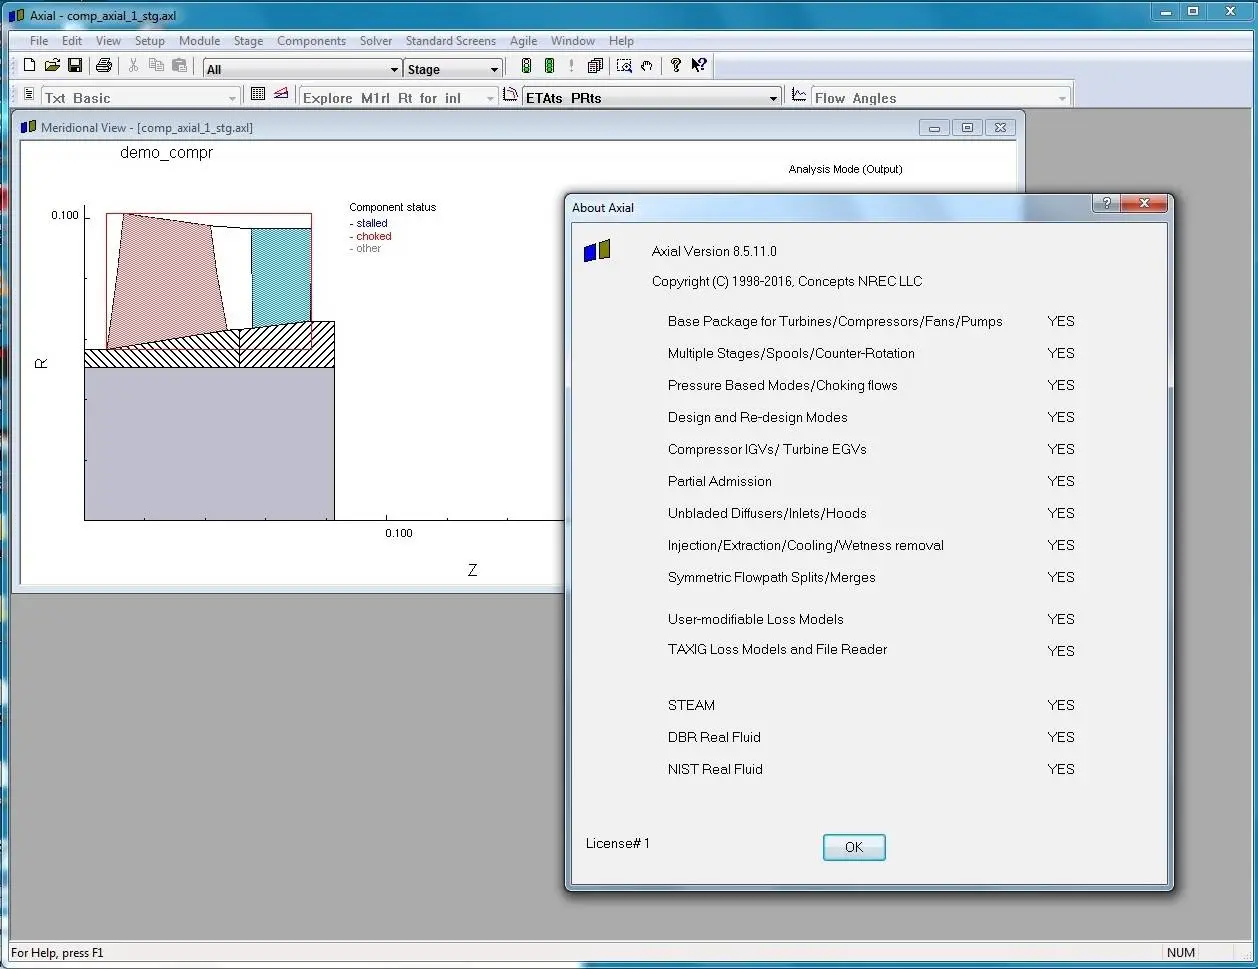Open About via the question mark icon

676,66
